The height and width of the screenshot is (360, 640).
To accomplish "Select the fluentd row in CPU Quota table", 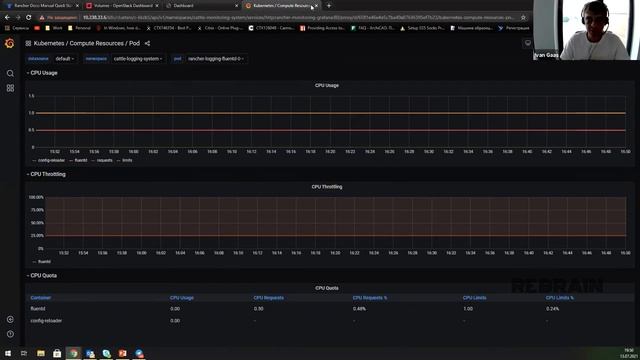I will 330,309.
